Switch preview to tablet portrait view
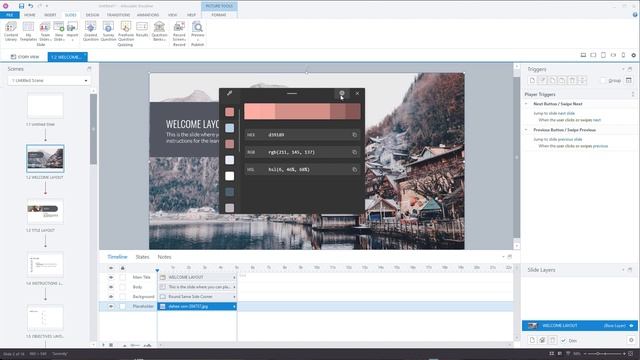Screen dimensions: 640x360 603,55
